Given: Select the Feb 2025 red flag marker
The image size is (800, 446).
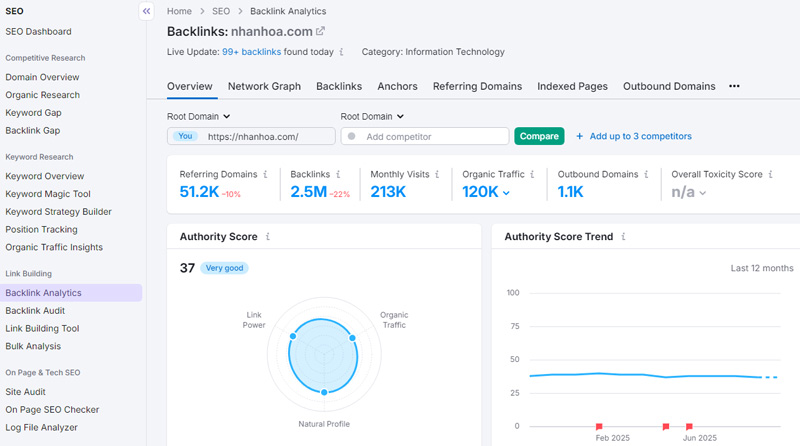Looking at the screenshot, I should pyautogui.click(x=599, y=426).
